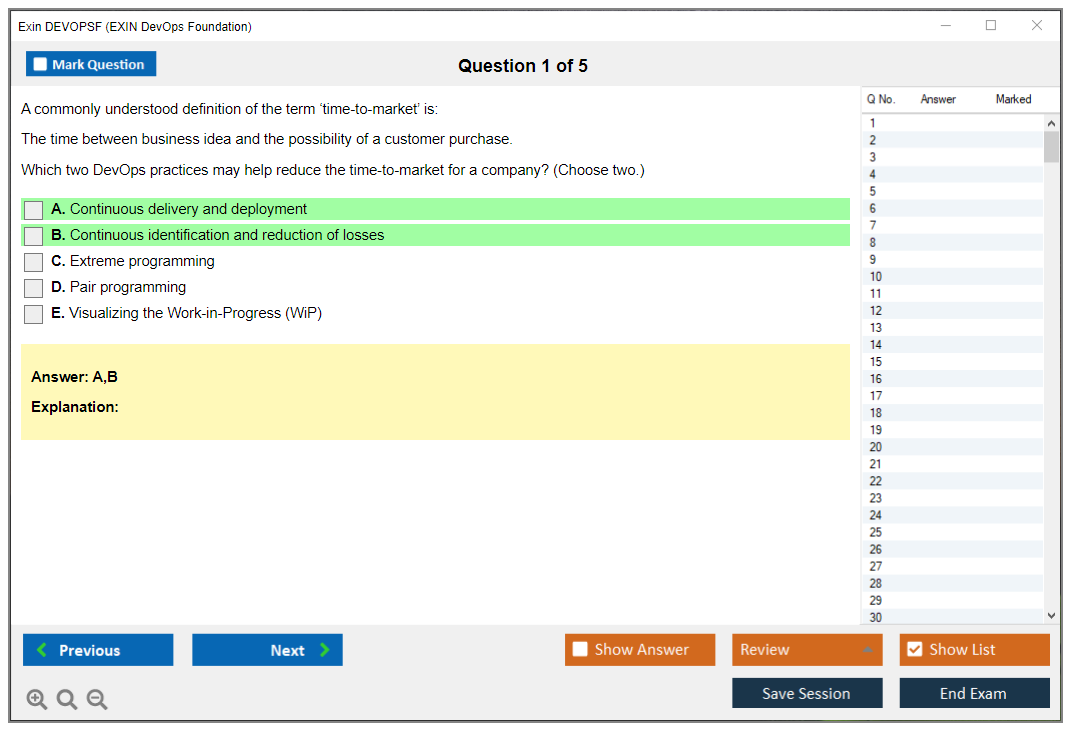Check option C Extreme programming
The width and height of the screenshot is (1075, 735).
[x=34, y=262]
